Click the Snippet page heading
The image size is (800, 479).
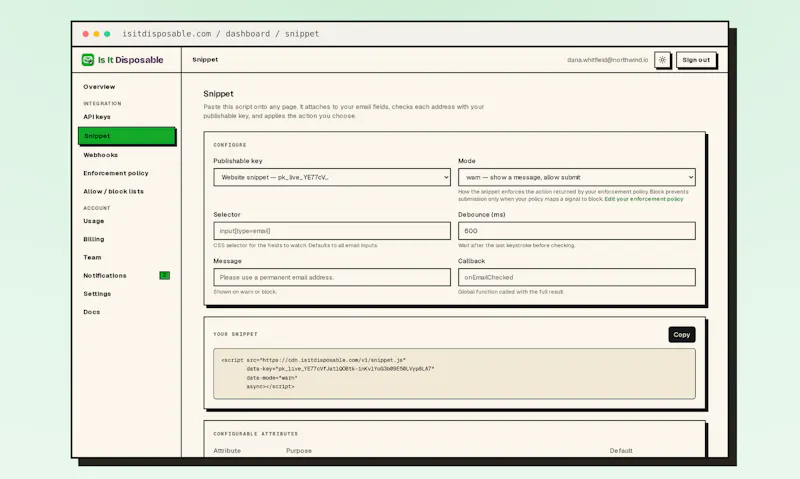[218, 94]
